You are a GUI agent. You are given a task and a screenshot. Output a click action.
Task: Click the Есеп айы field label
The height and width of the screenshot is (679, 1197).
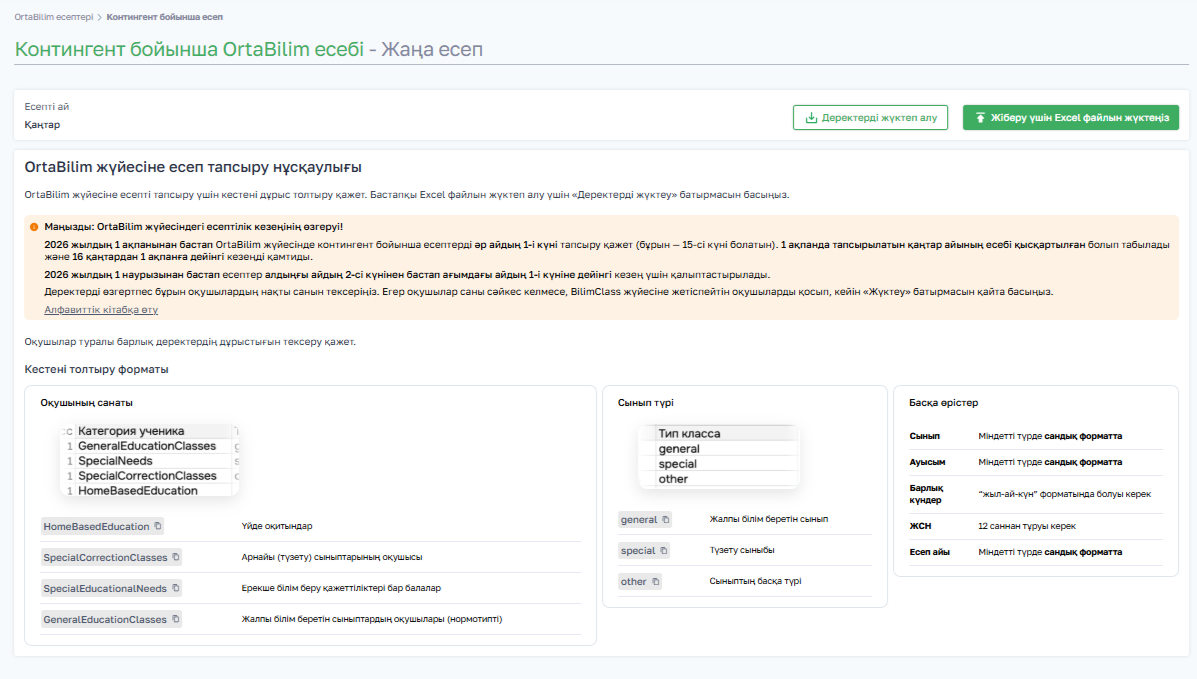[930, 552]
